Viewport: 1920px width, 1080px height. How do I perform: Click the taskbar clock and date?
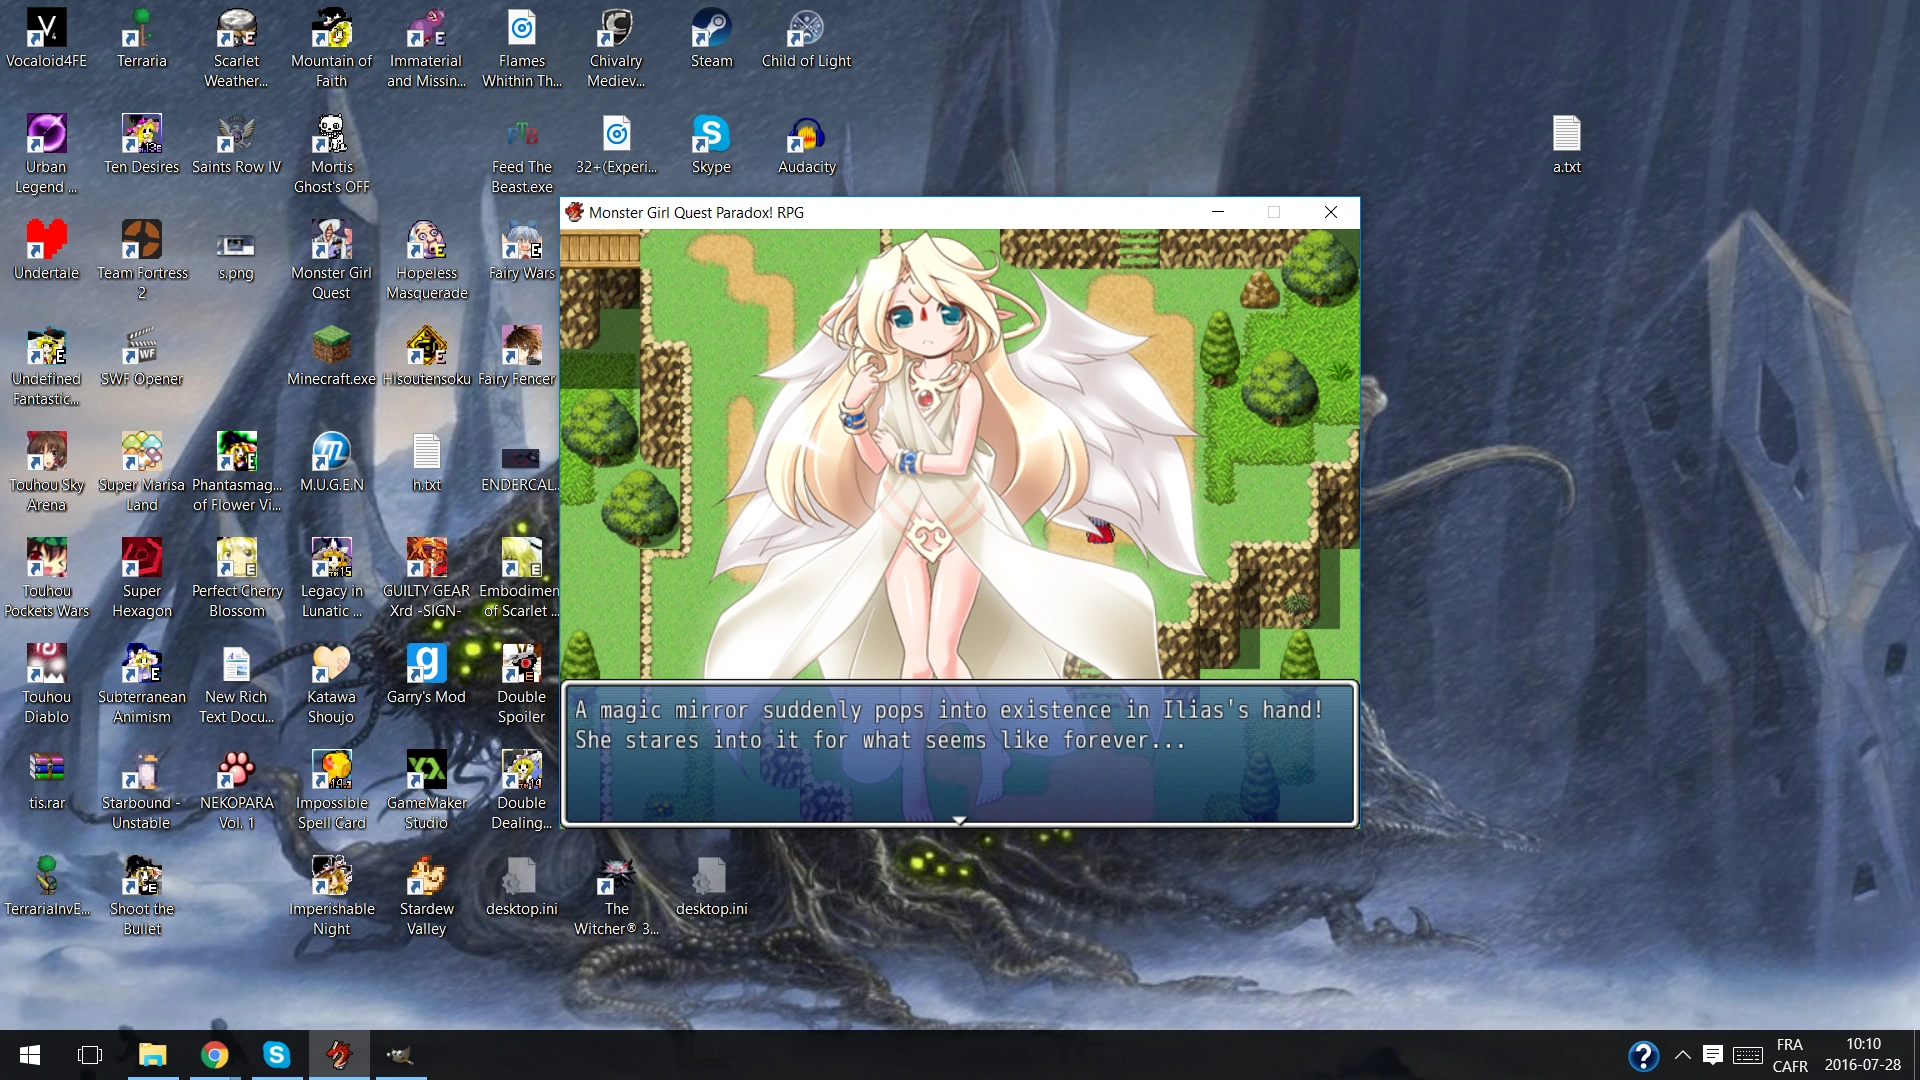1862,1055
